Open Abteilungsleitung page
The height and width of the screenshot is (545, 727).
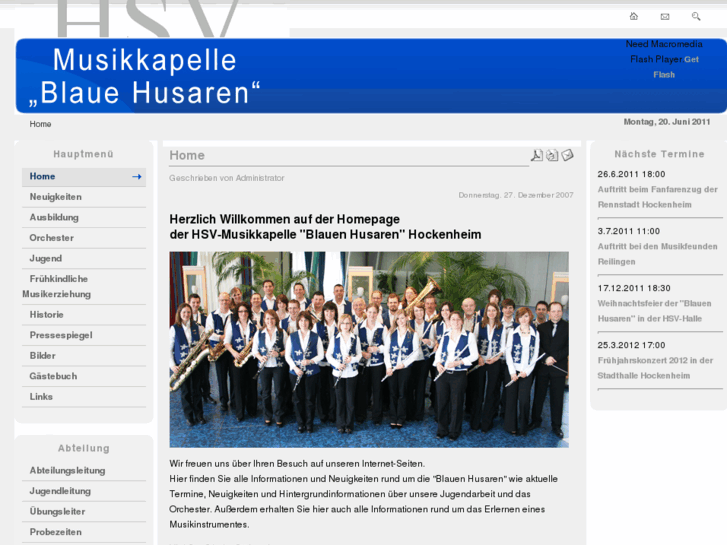pyautogui.click(x=84, y=471)
